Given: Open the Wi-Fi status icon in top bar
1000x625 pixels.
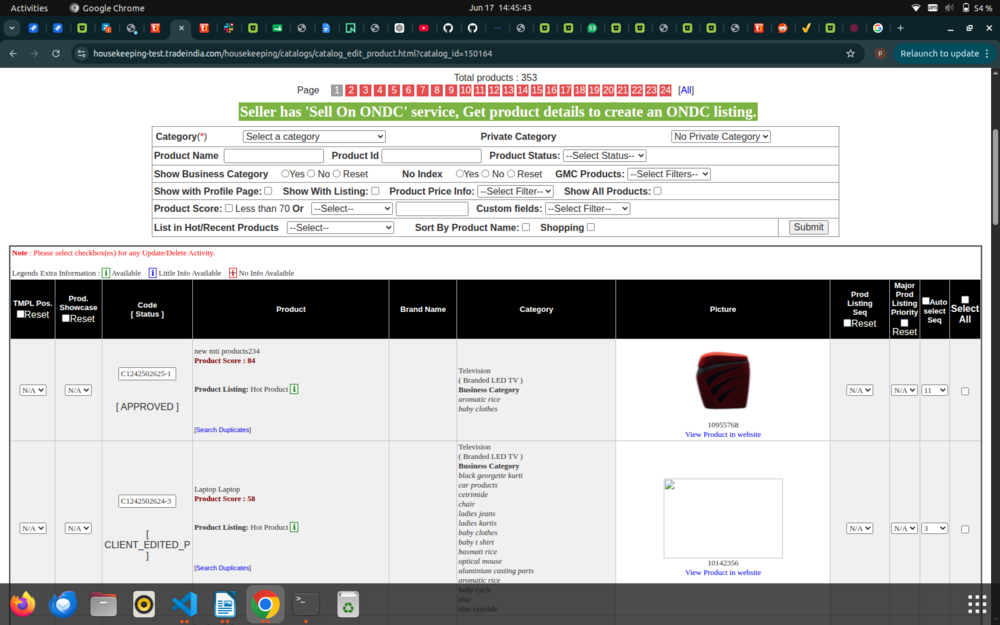Looking at the screenshot, I should (x=916, y=8).
